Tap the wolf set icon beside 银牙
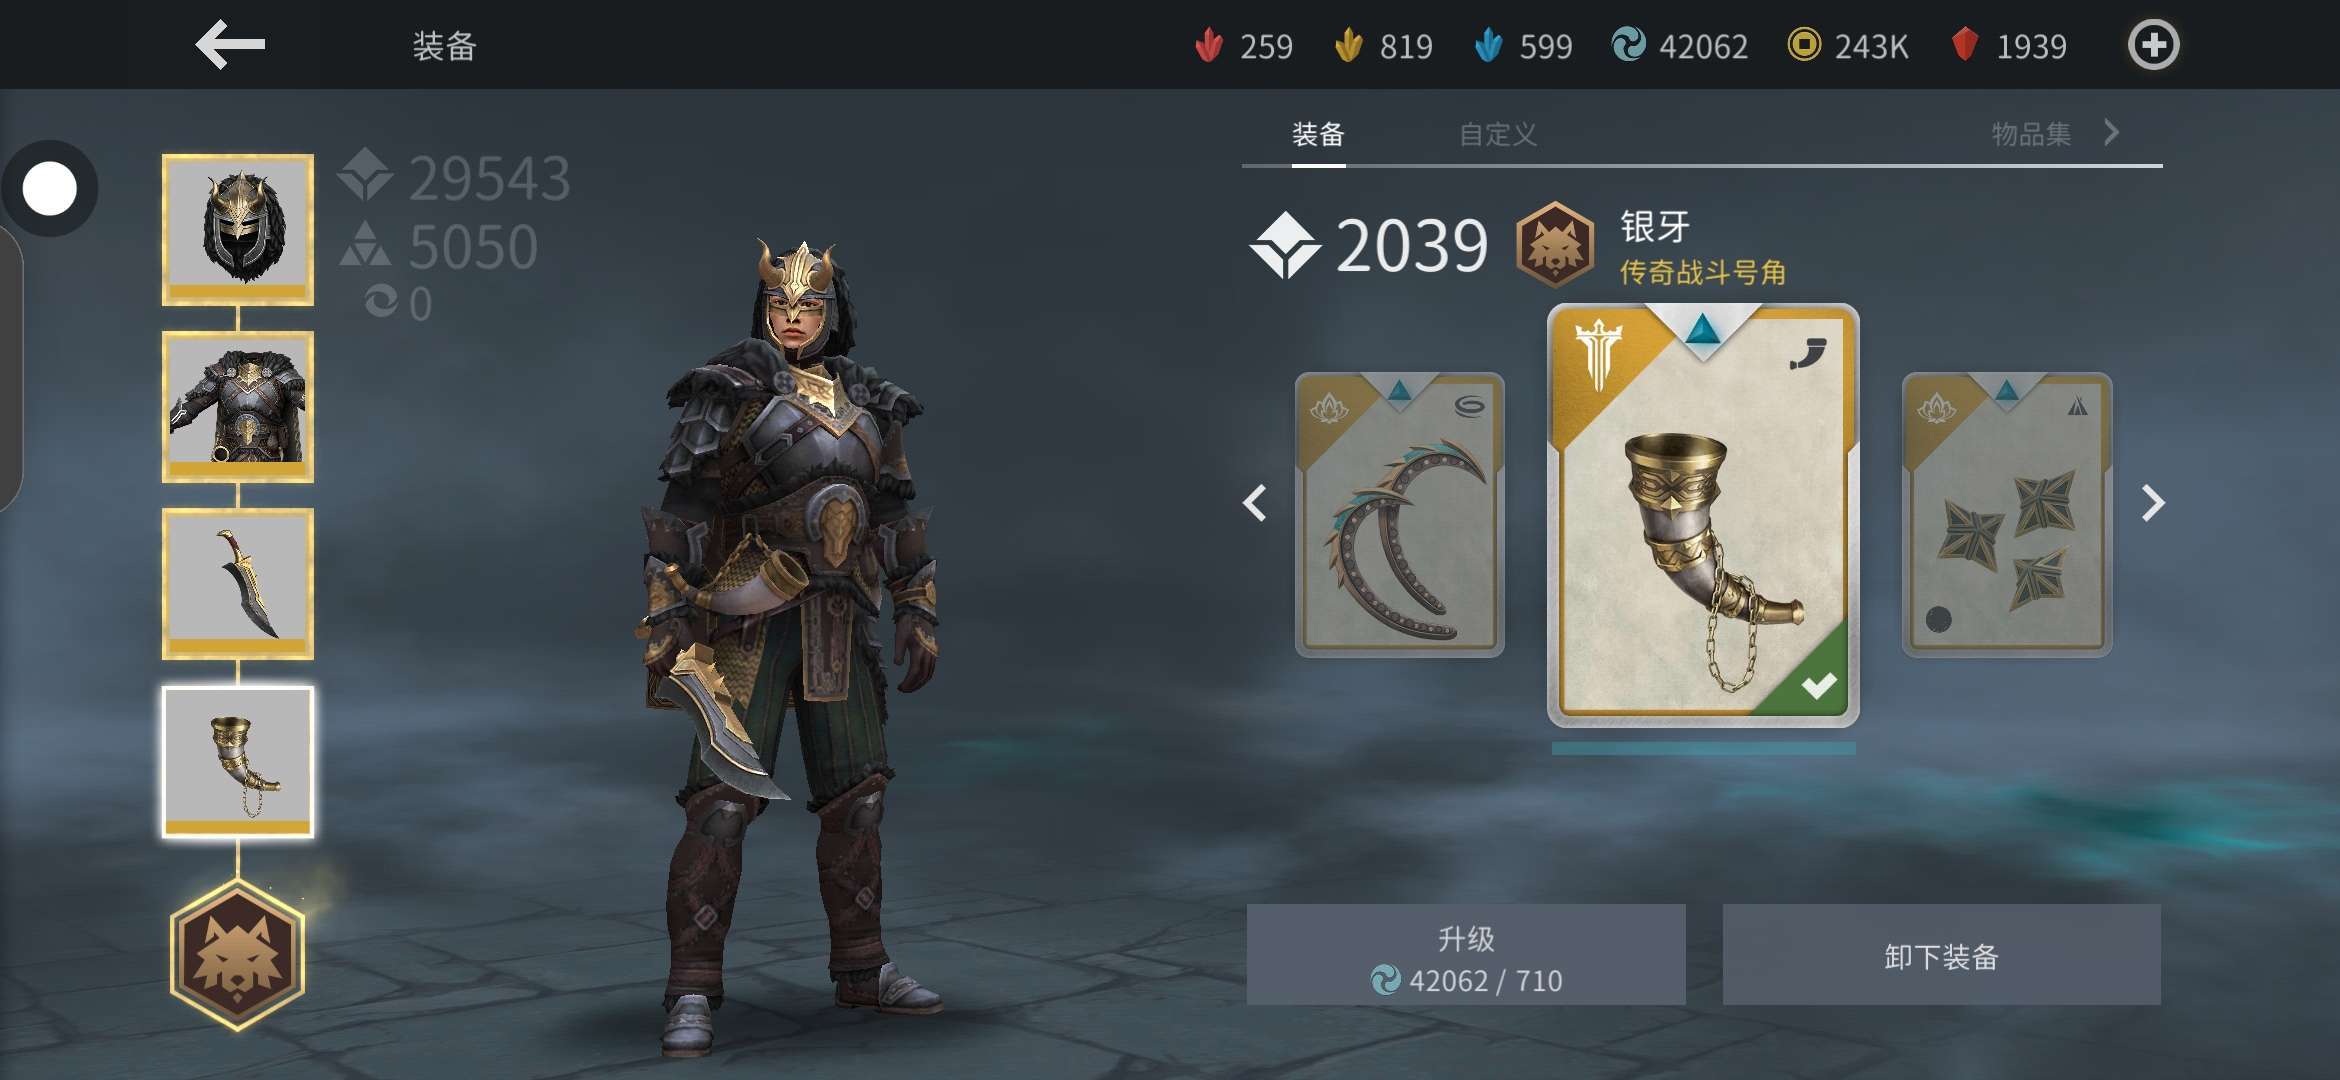This screenshot has height=1080, width=2340. [1554, 245]
